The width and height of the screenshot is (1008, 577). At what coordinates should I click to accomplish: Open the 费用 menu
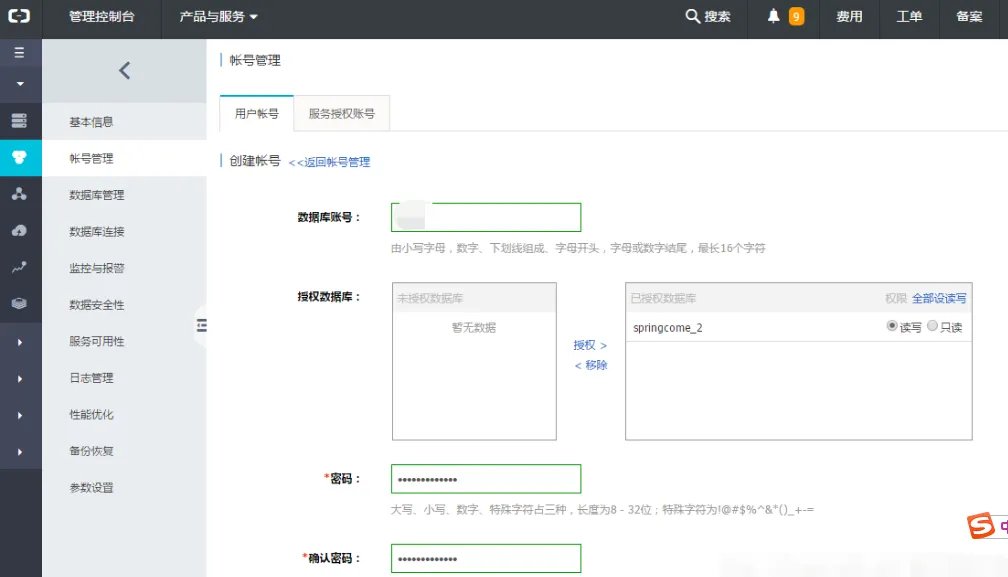pyautogui.click(x=849, y=17)
